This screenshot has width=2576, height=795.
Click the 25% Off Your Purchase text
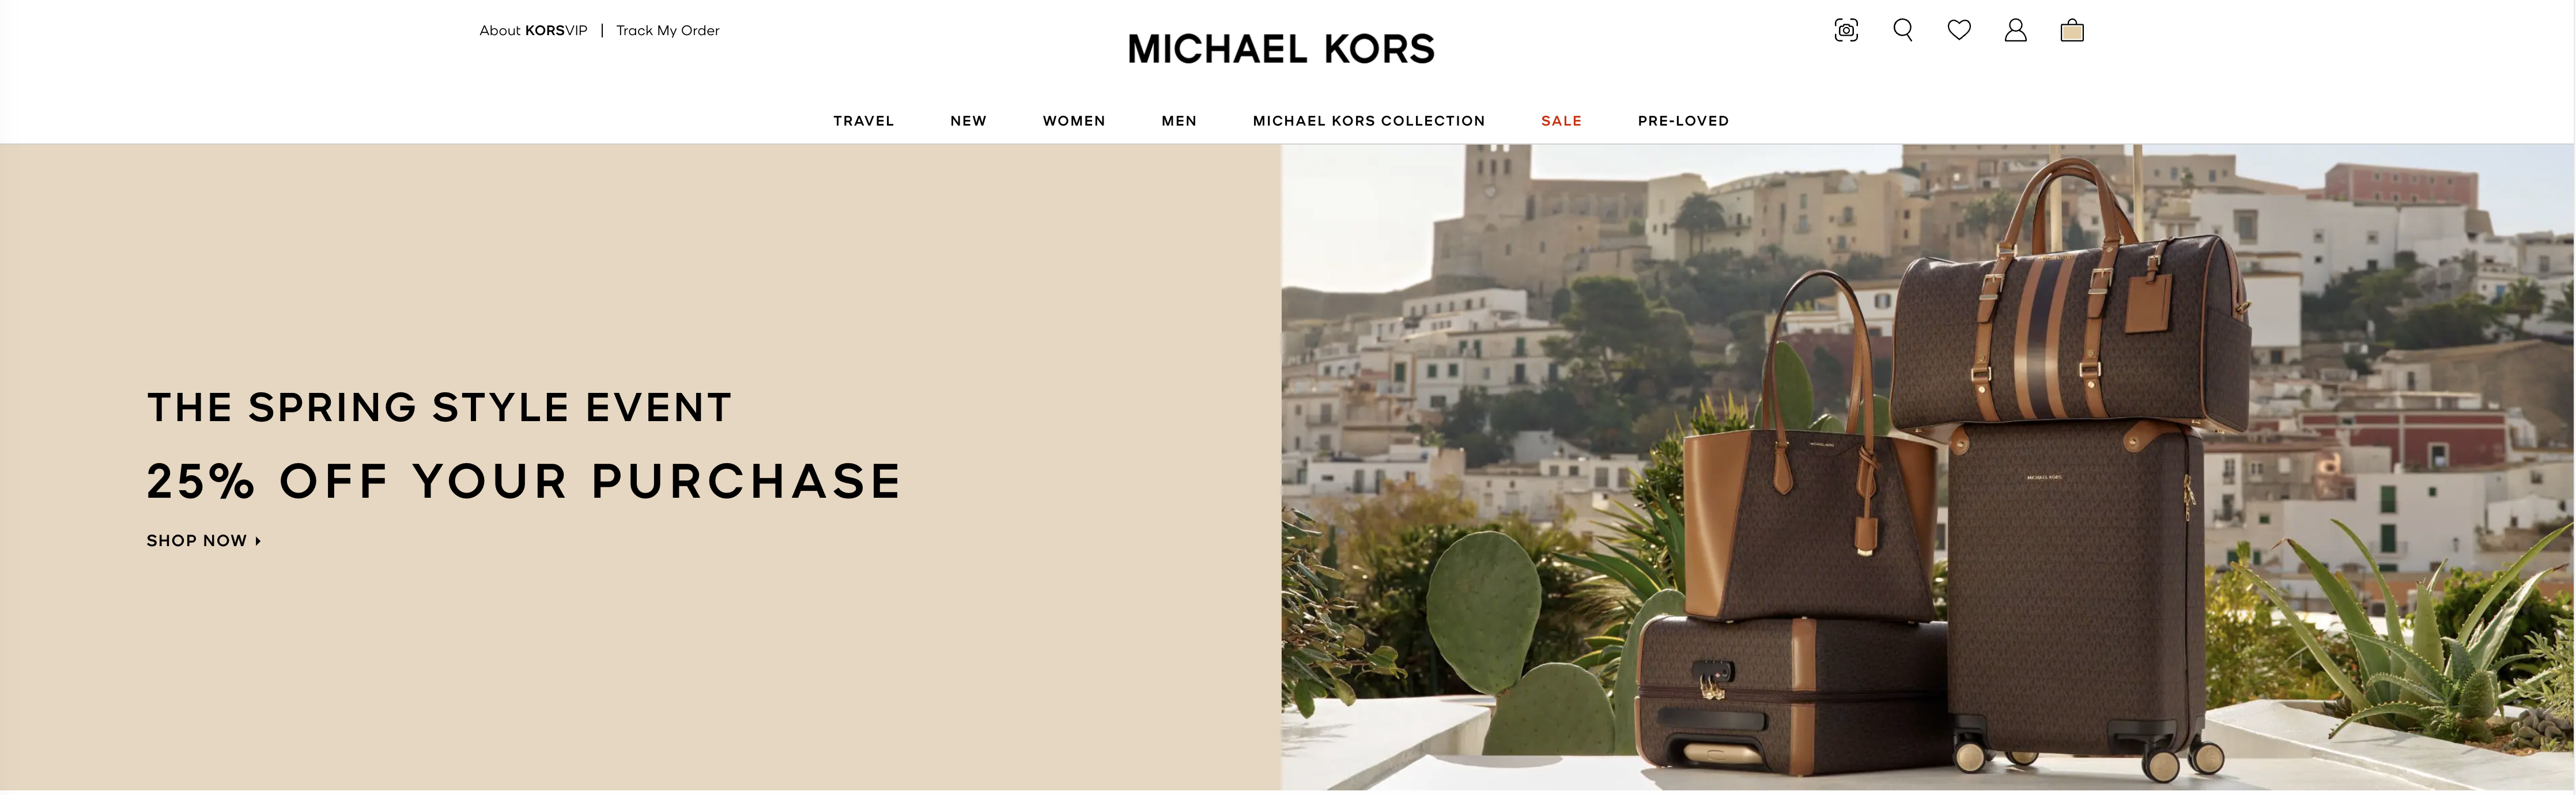click(x=525, y=481)
